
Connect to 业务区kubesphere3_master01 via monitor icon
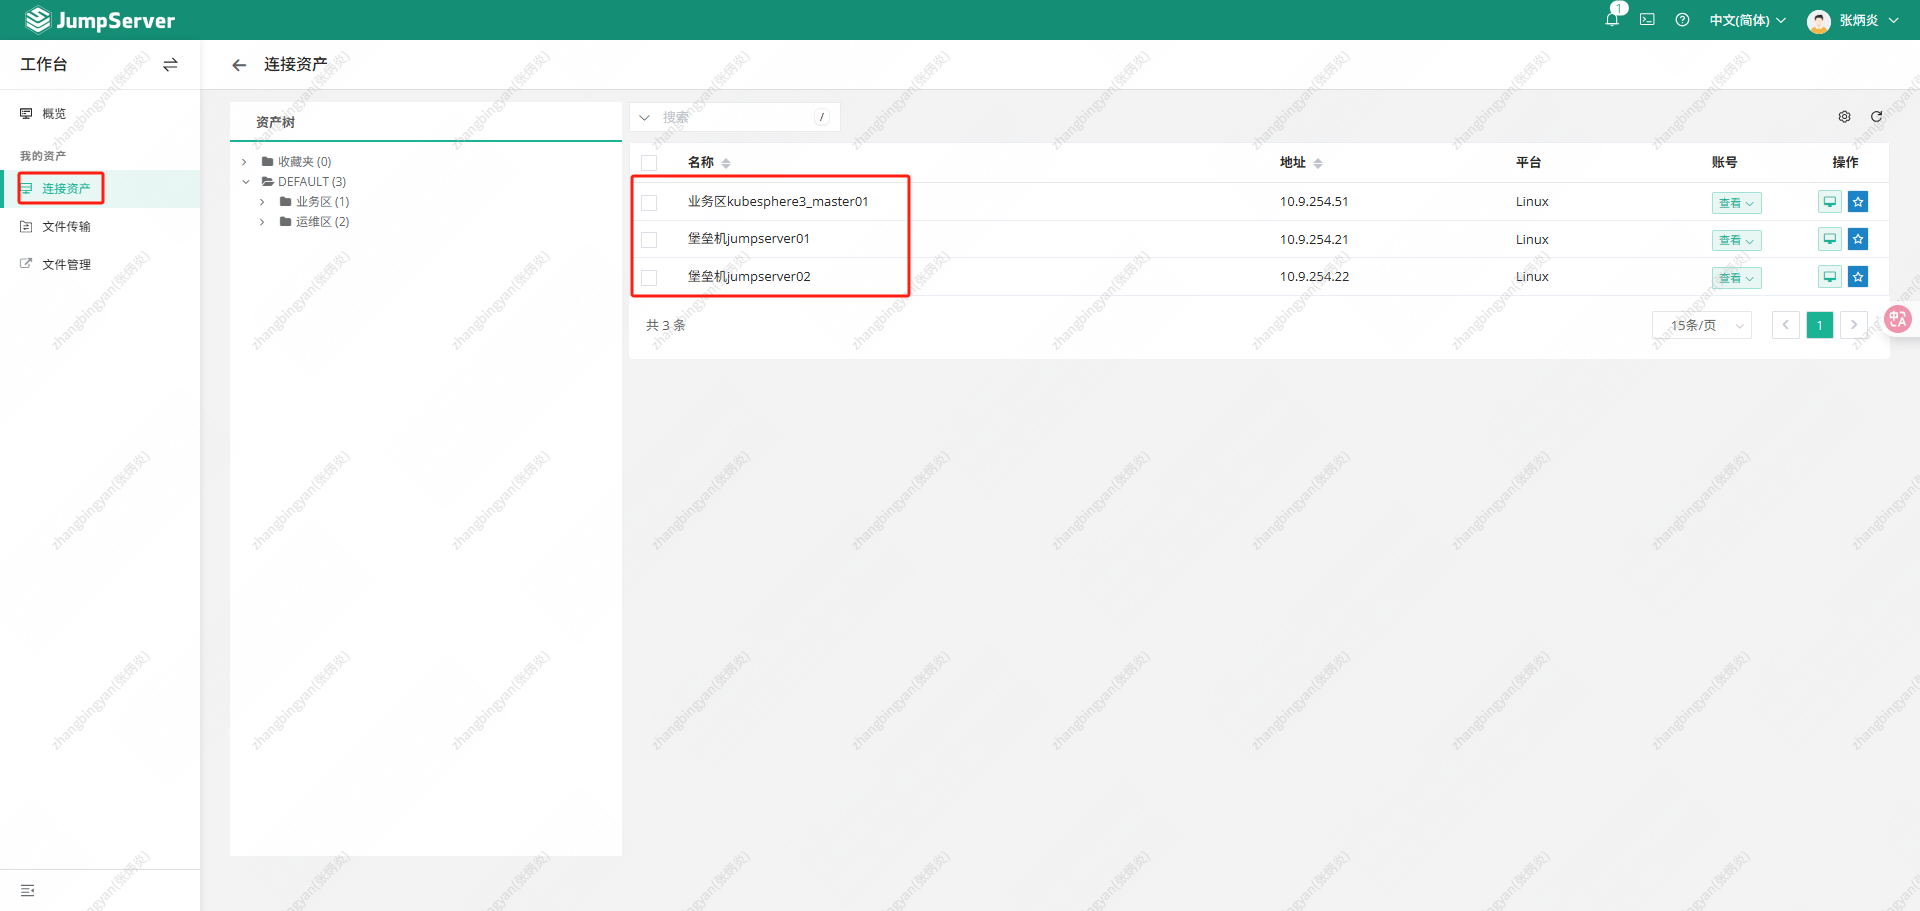tap(1829, 202)
